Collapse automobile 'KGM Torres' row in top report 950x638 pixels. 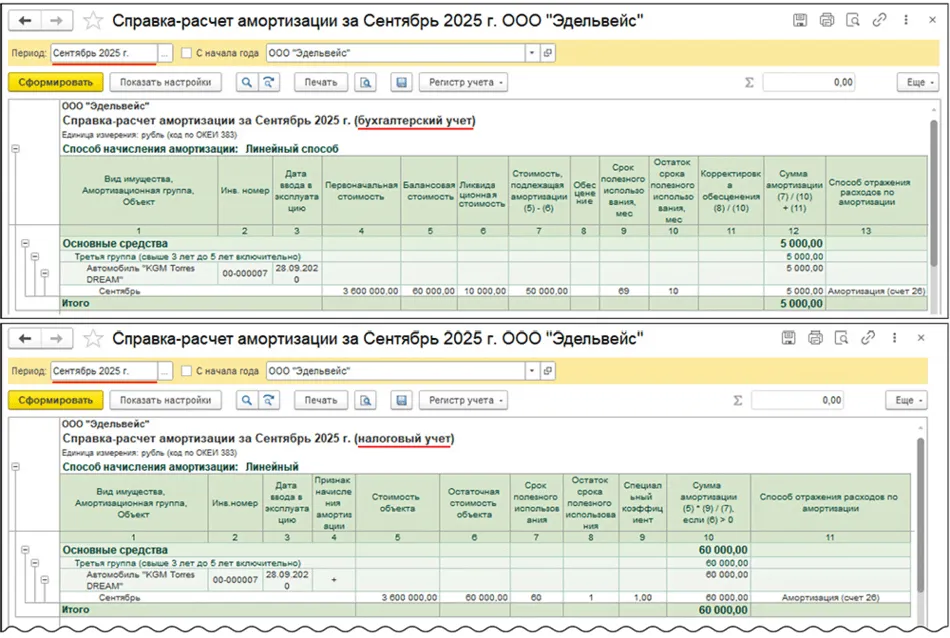coord(44,273)
